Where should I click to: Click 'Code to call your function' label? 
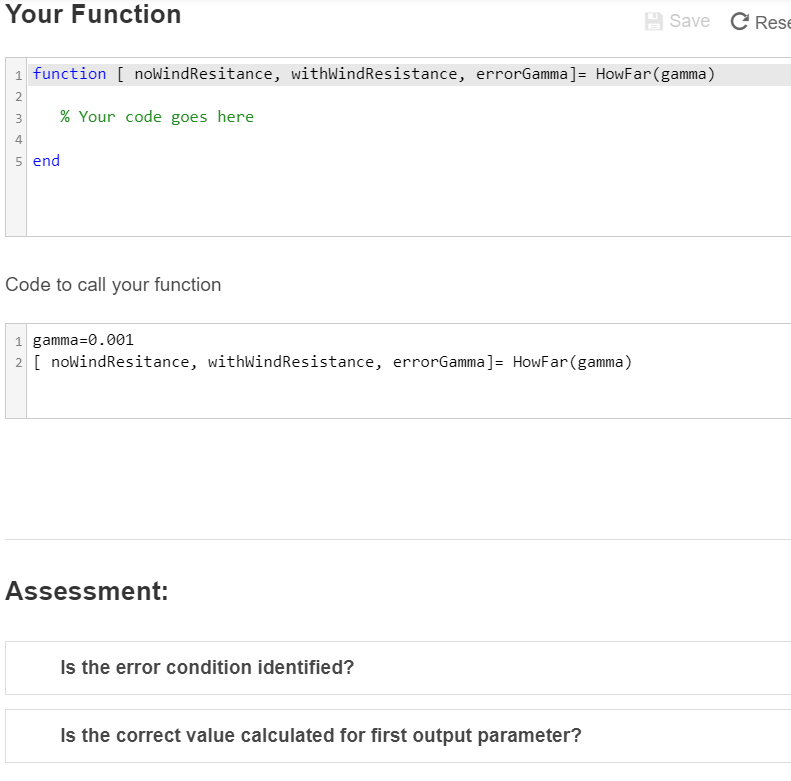[113, 285]
